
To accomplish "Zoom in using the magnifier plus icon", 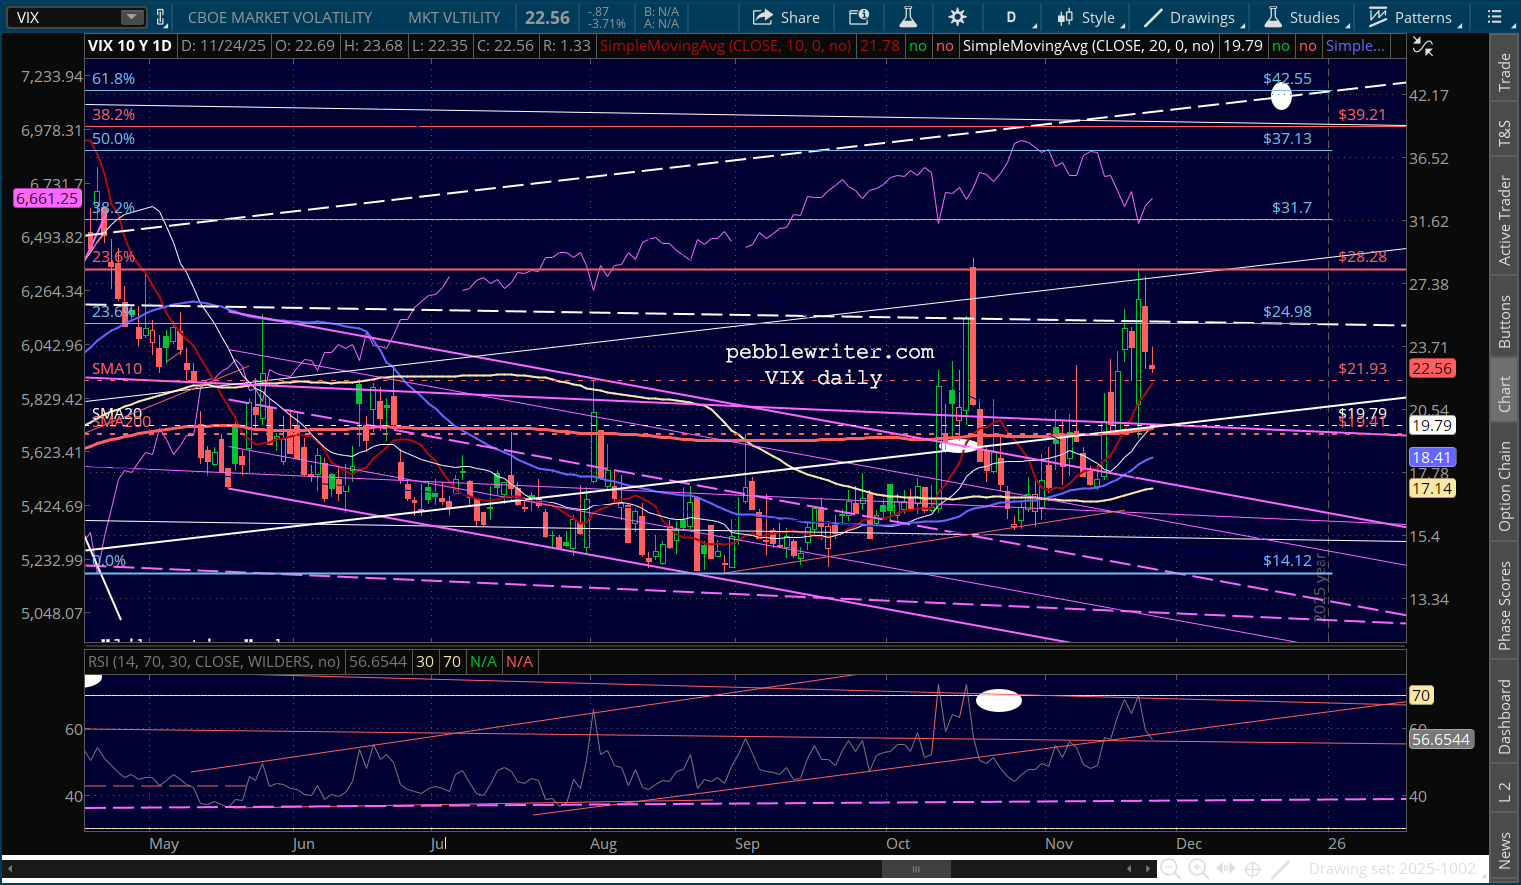I will (x=1198, y=869).
